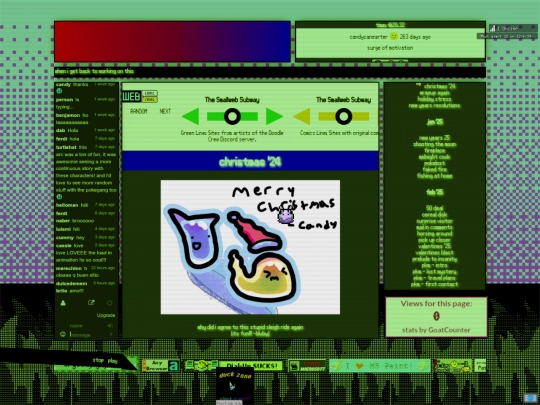The height and width of the screenshot is (405, 540).
Task: Open 'horsing around' comic link
Action: pos(434,233)
